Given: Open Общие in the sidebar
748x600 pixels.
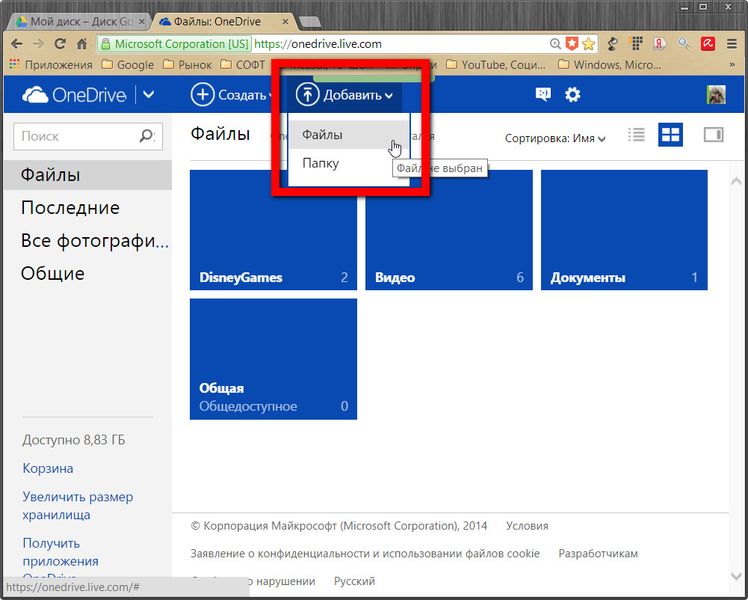Looking at the screenshot, I should coord(52,274).
